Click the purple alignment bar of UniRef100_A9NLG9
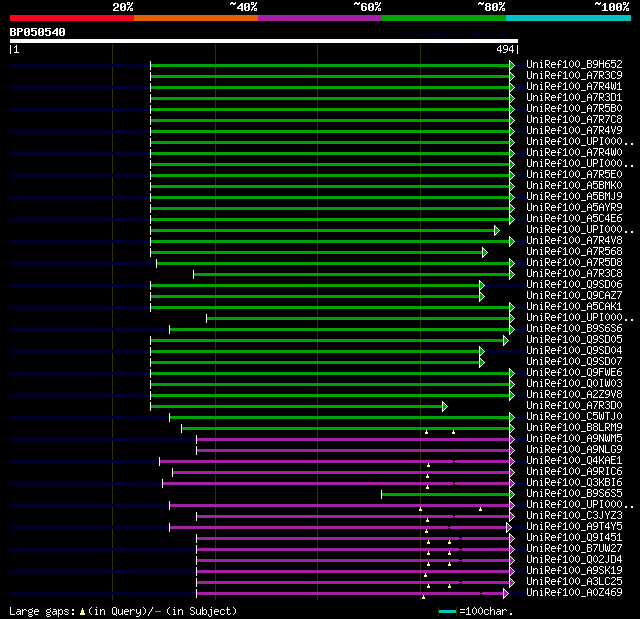 (353, 450)
